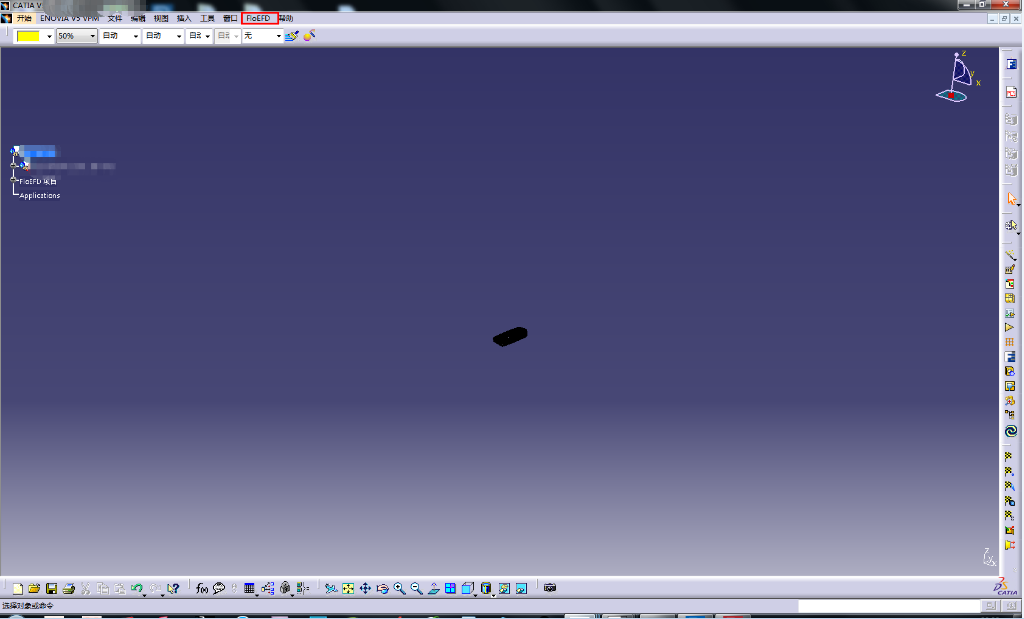Click the Open folder icon
Image resolution: width=1024 pixels, height=619 pixels.
(34, 588)
